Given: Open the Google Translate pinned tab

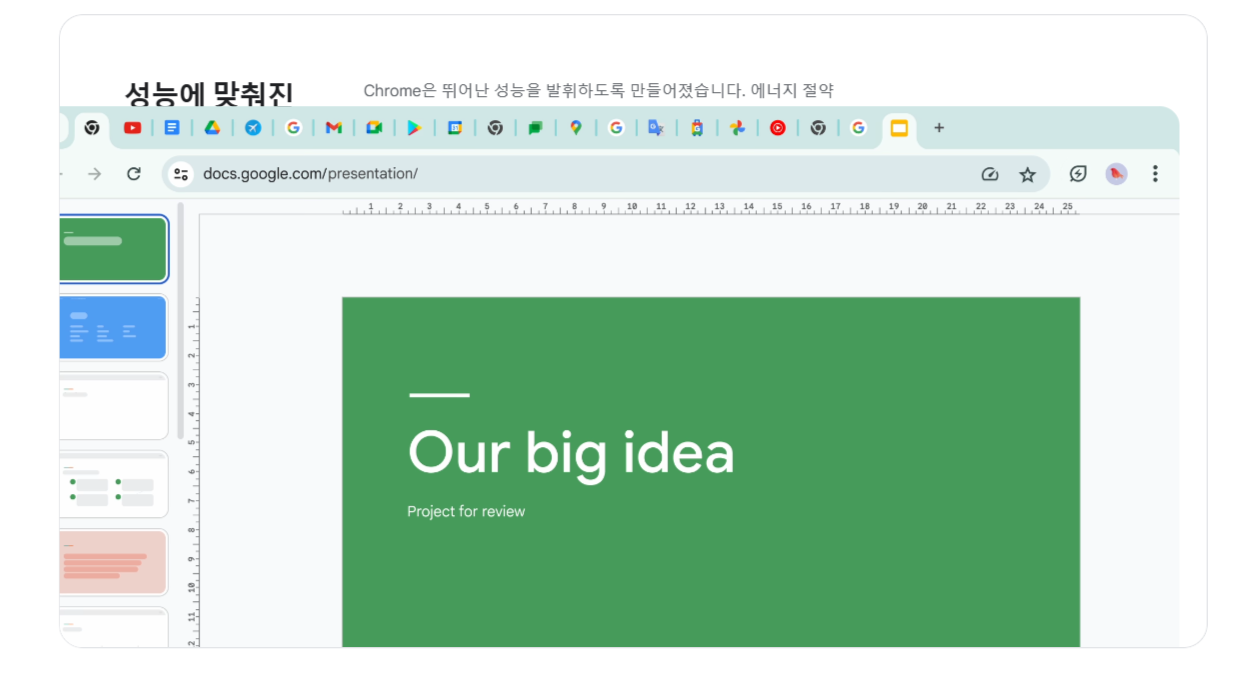Looking at the screenshot, I should pyautogui.click(x=656, y=128).
